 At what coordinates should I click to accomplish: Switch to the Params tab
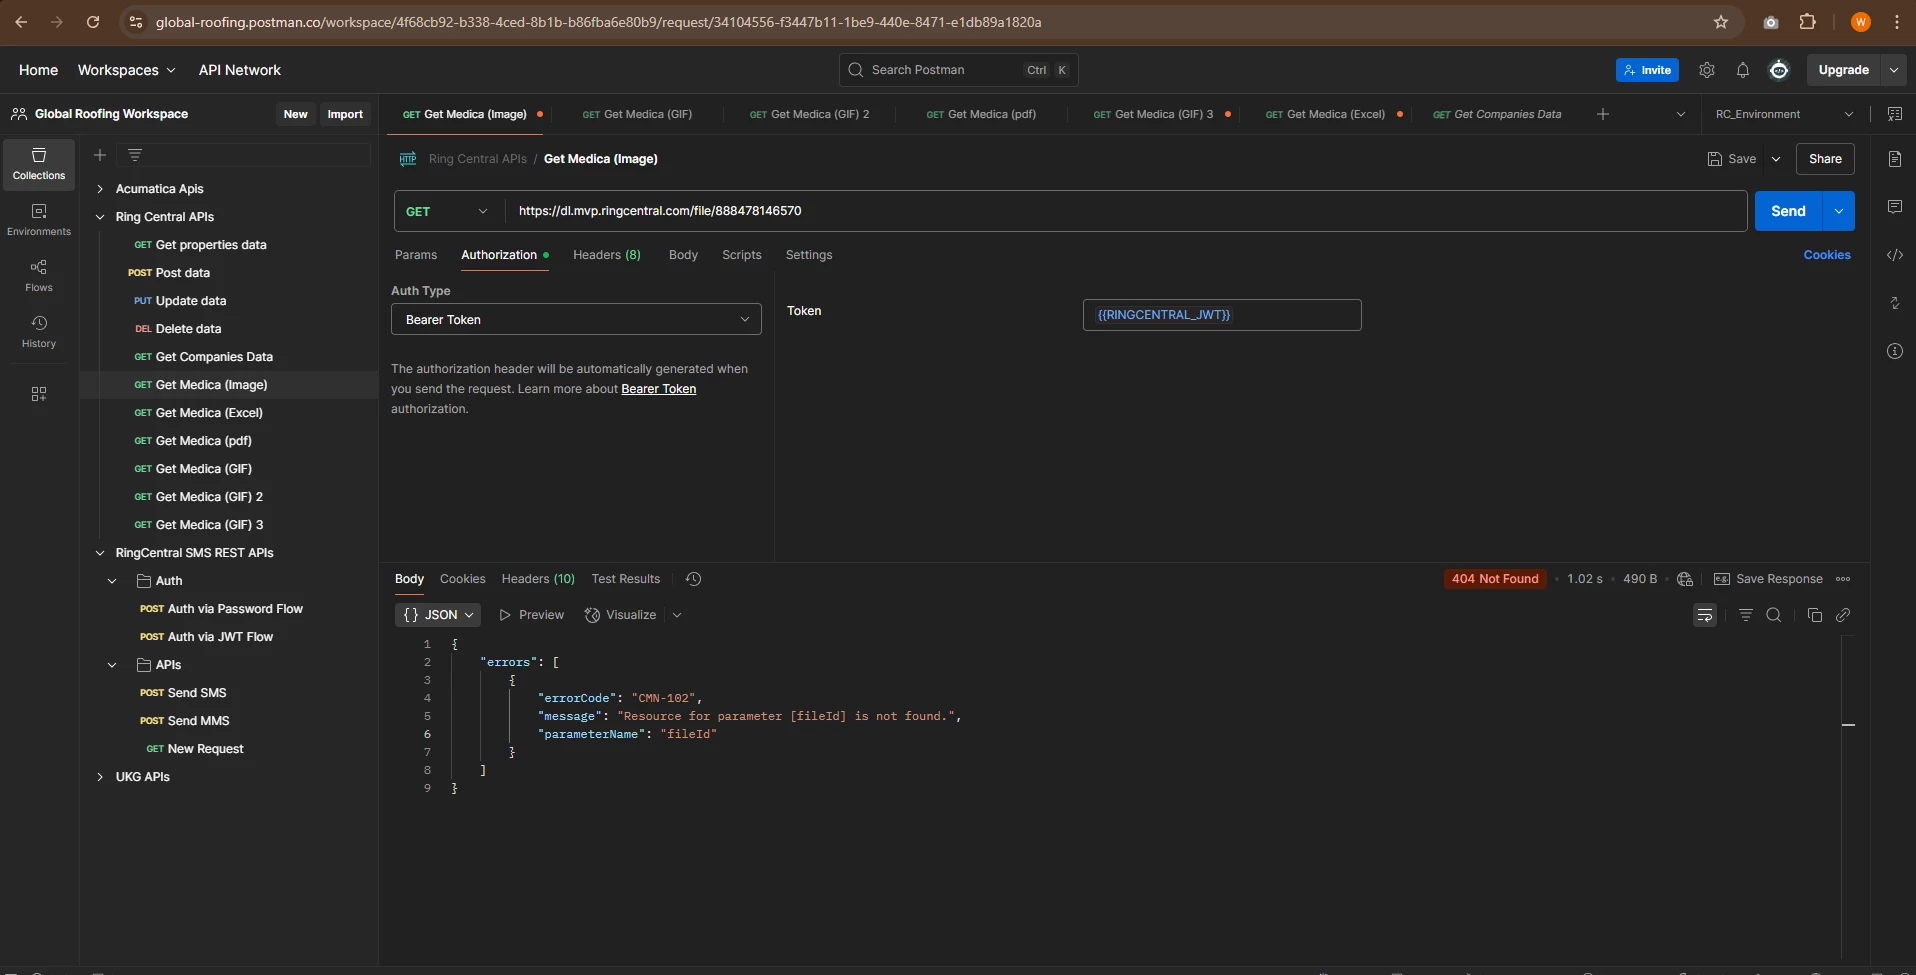click(x=416, y=255)
